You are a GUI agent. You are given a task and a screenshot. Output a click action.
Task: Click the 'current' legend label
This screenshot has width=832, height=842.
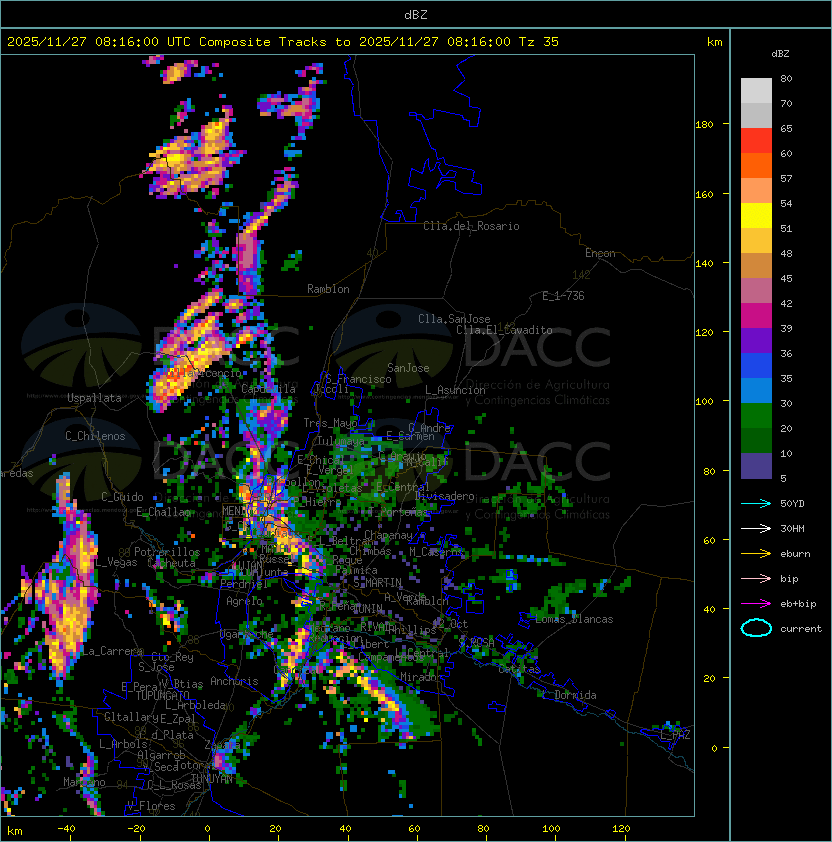(801, 629)
